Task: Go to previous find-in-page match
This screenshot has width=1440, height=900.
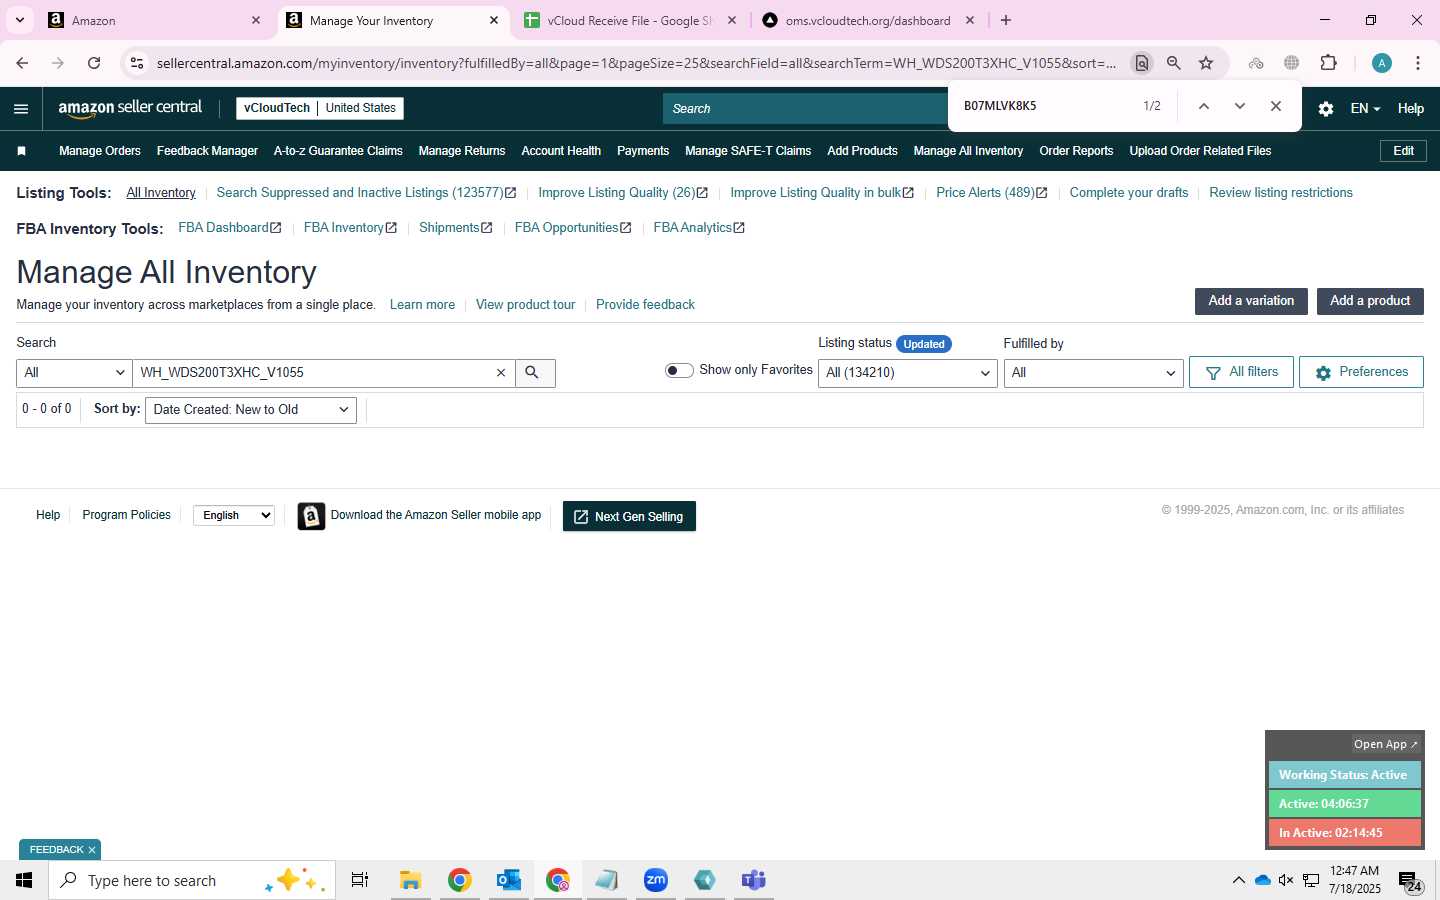Action: click(1204, 106)
